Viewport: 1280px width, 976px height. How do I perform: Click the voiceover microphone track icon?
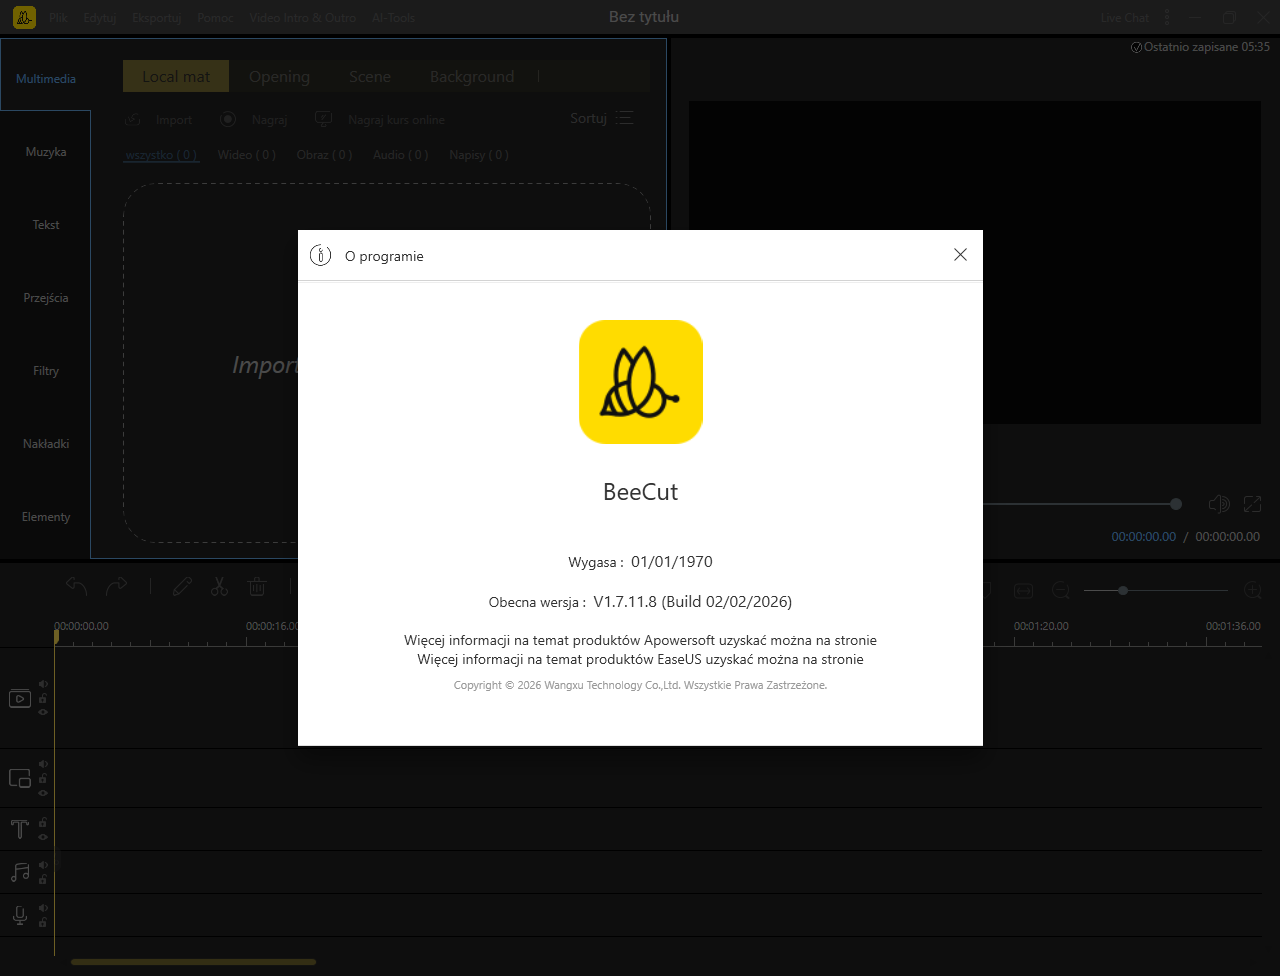click(19, 915)
